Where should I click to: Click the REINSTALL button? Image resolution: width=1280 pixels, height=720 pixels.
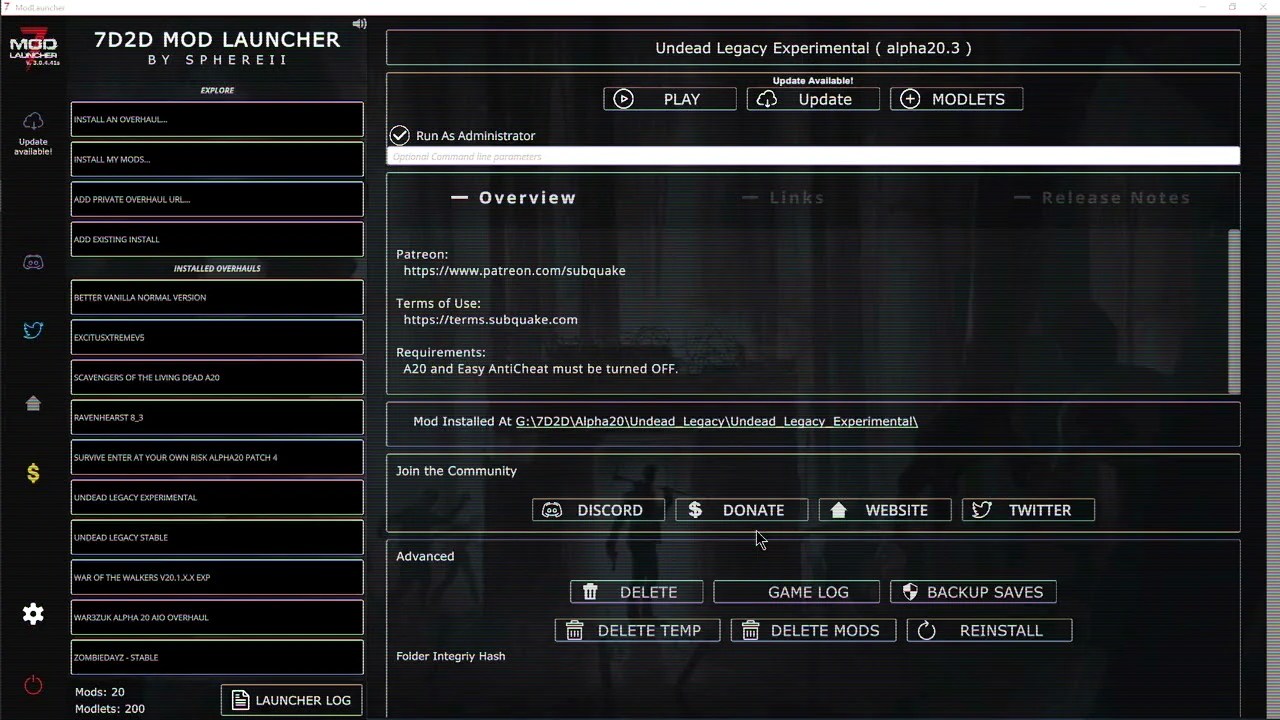[989, 630]
